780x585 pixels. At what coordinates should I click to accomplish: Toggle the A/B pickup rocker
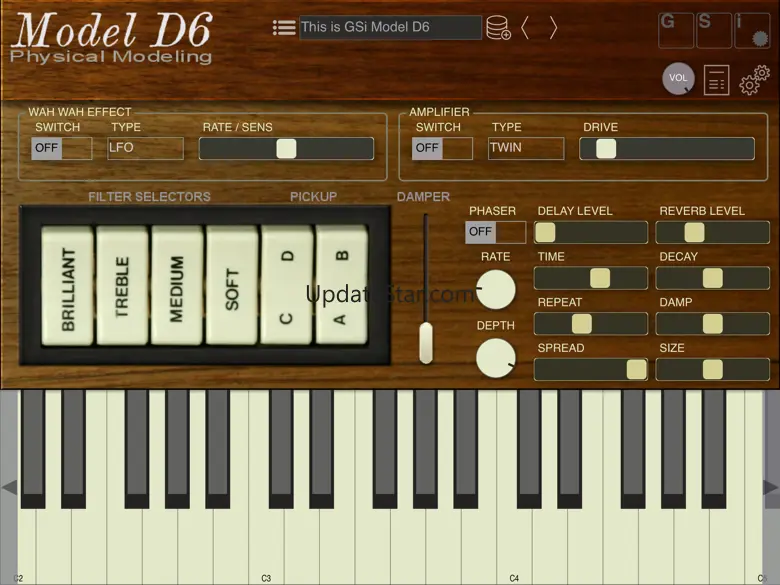pos(342,286)
